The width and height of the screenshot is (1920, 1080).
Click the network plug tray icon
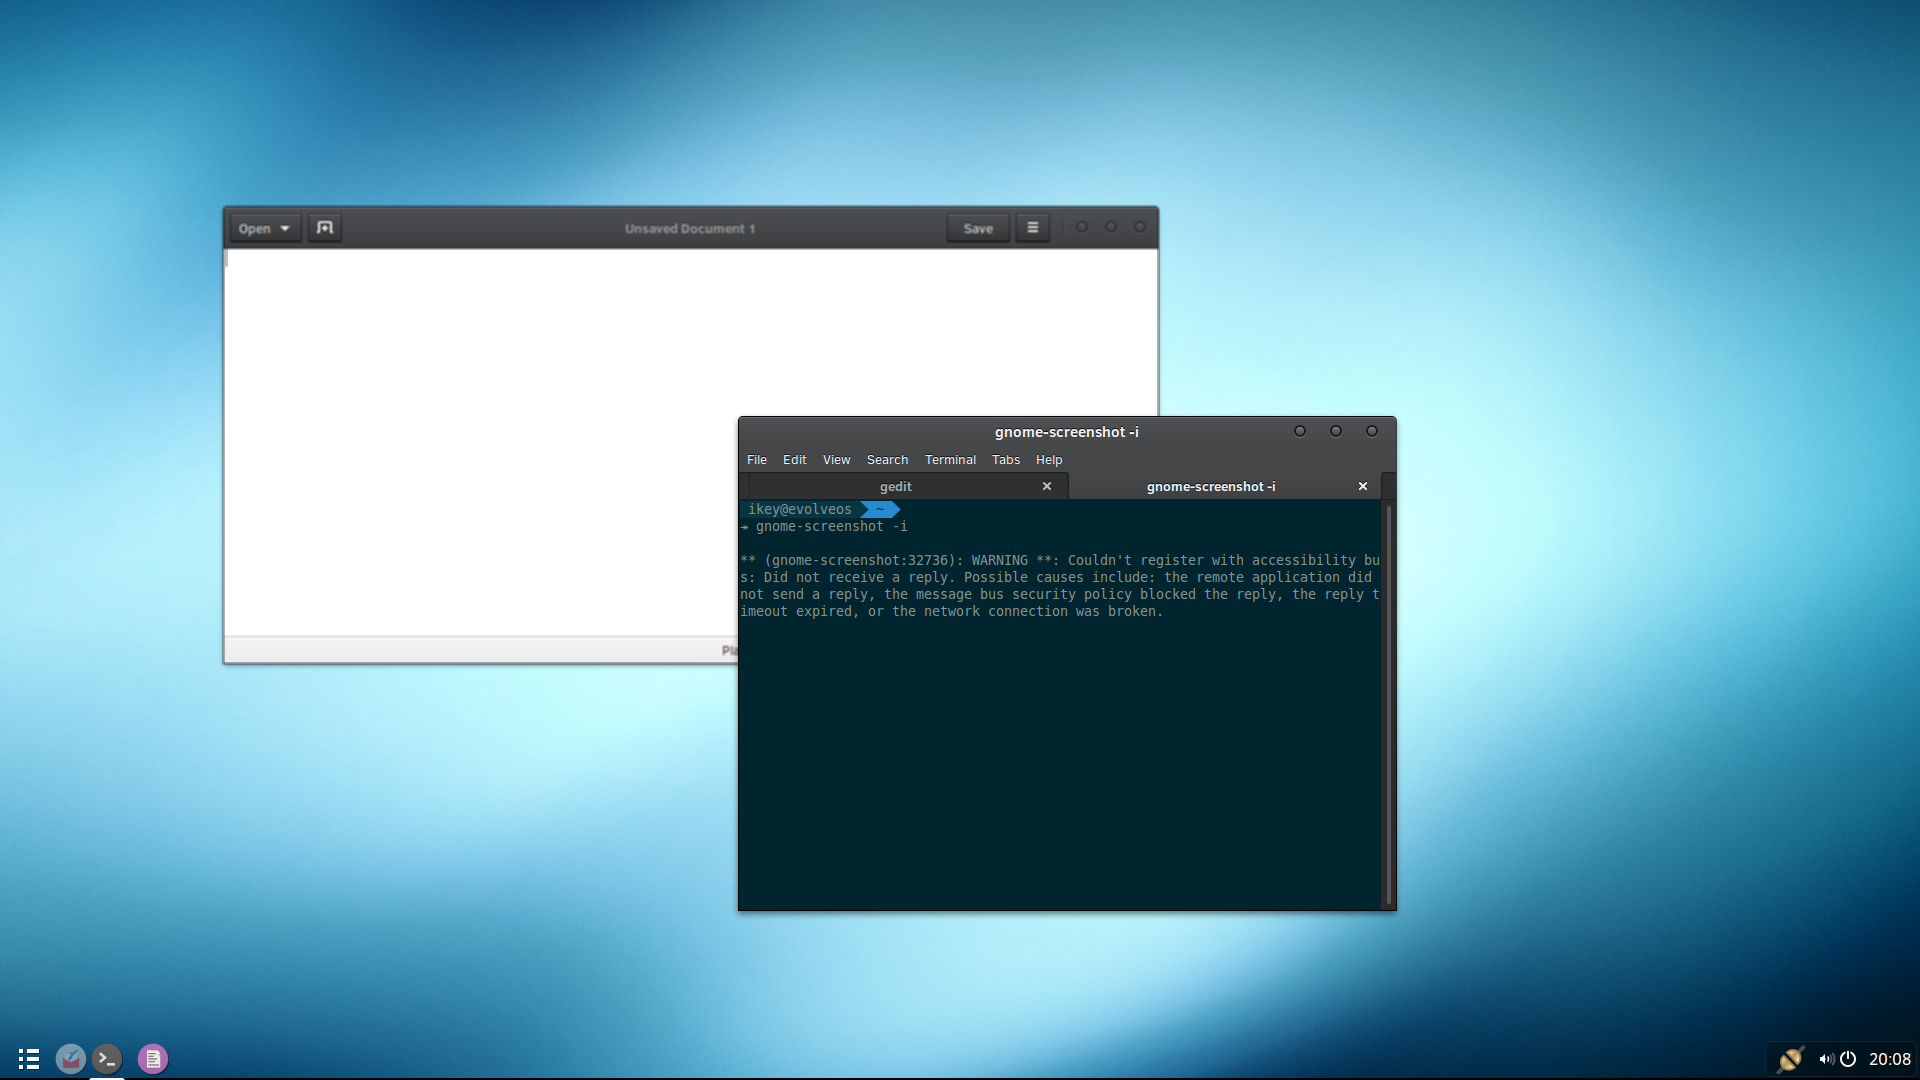coord(1790,1059)
